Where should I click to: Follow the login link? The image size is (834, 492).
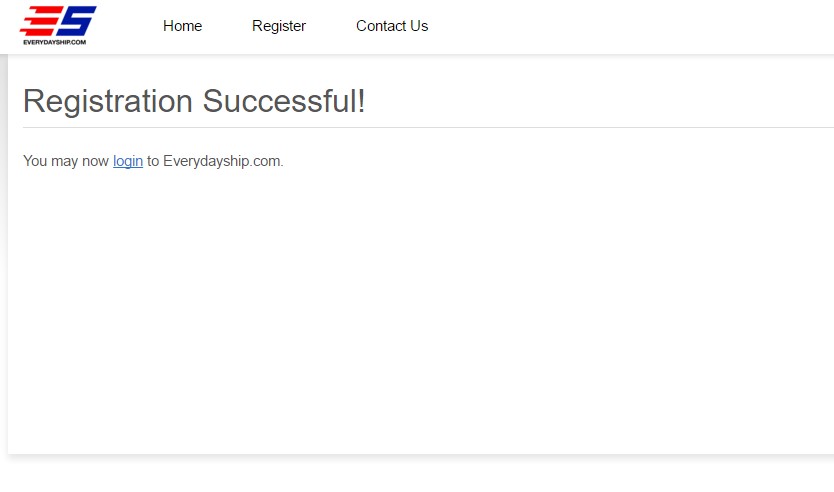coord(128,161)
